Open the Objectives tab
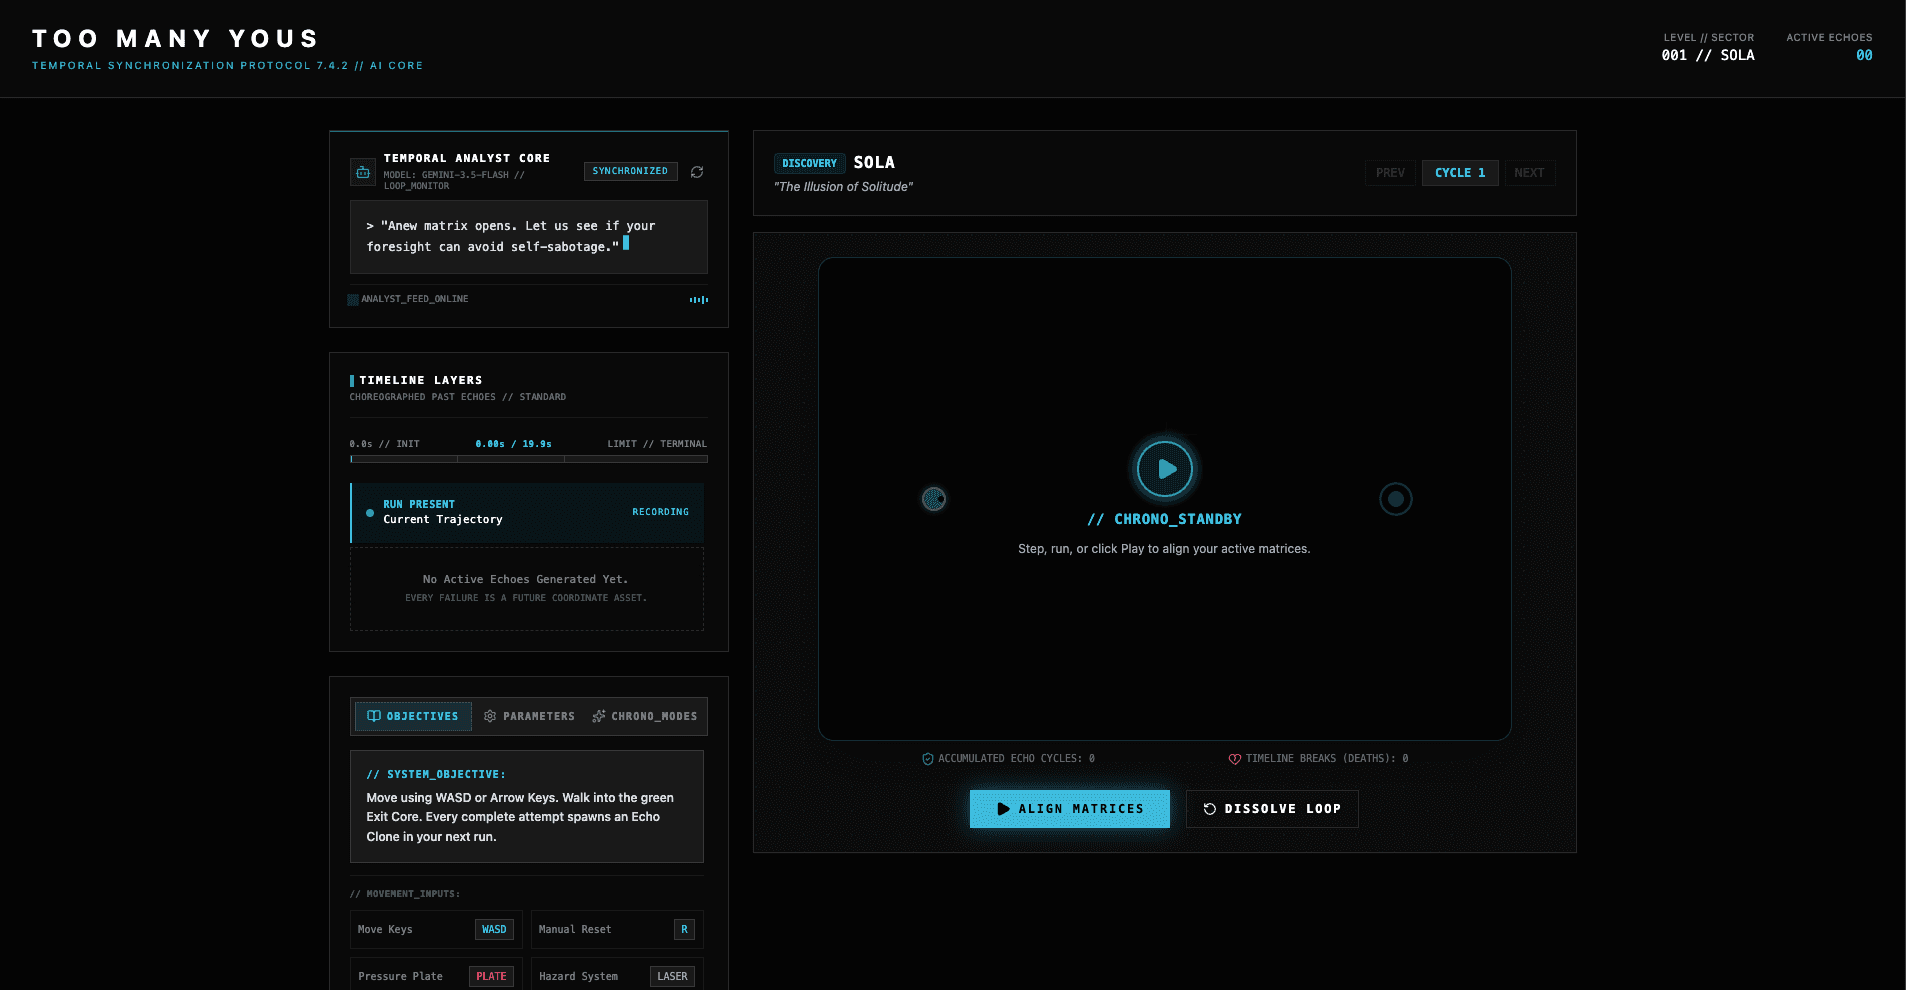The width and height of the screenshot is (1906, 990). click(x=413, y=716)
